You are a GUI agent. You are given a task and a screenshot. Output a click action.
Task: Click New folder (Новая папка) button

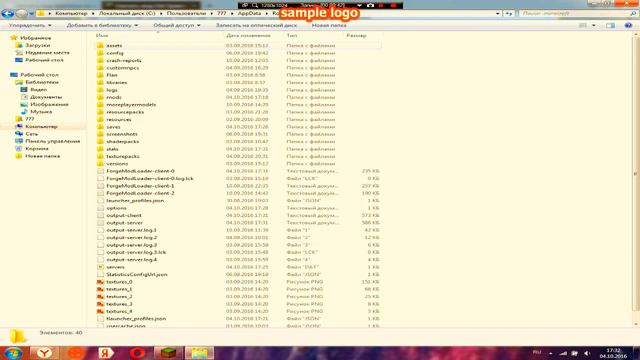pyautogui.click(x=329, y=25)
